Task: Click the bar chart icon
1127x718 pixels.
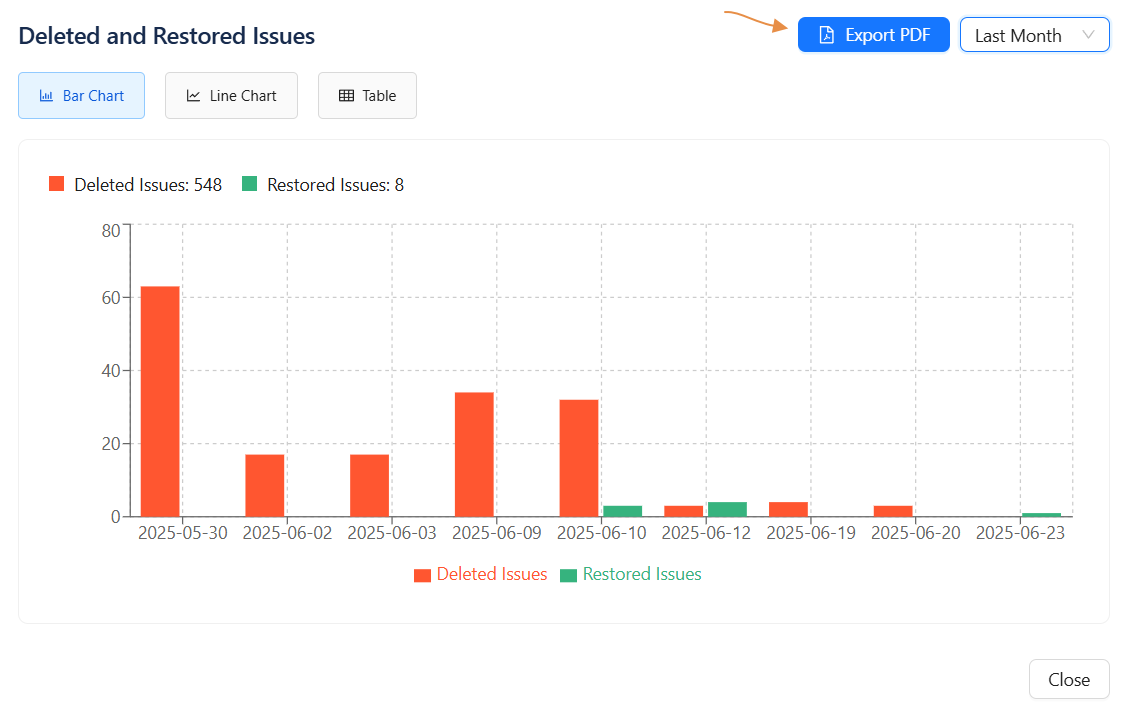Action: 46,96
